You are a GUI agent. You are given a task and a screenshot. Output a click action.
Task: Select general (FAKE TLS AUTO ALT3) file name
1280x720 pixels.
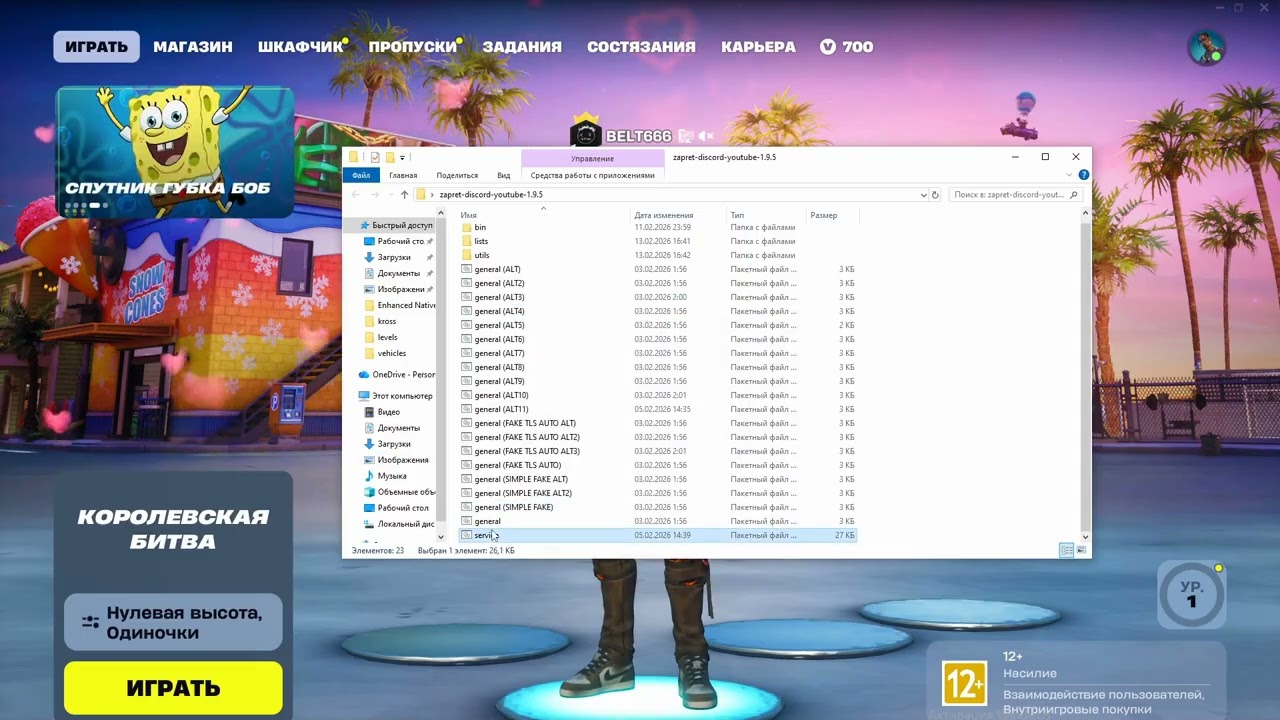click(x=527, y=451)
